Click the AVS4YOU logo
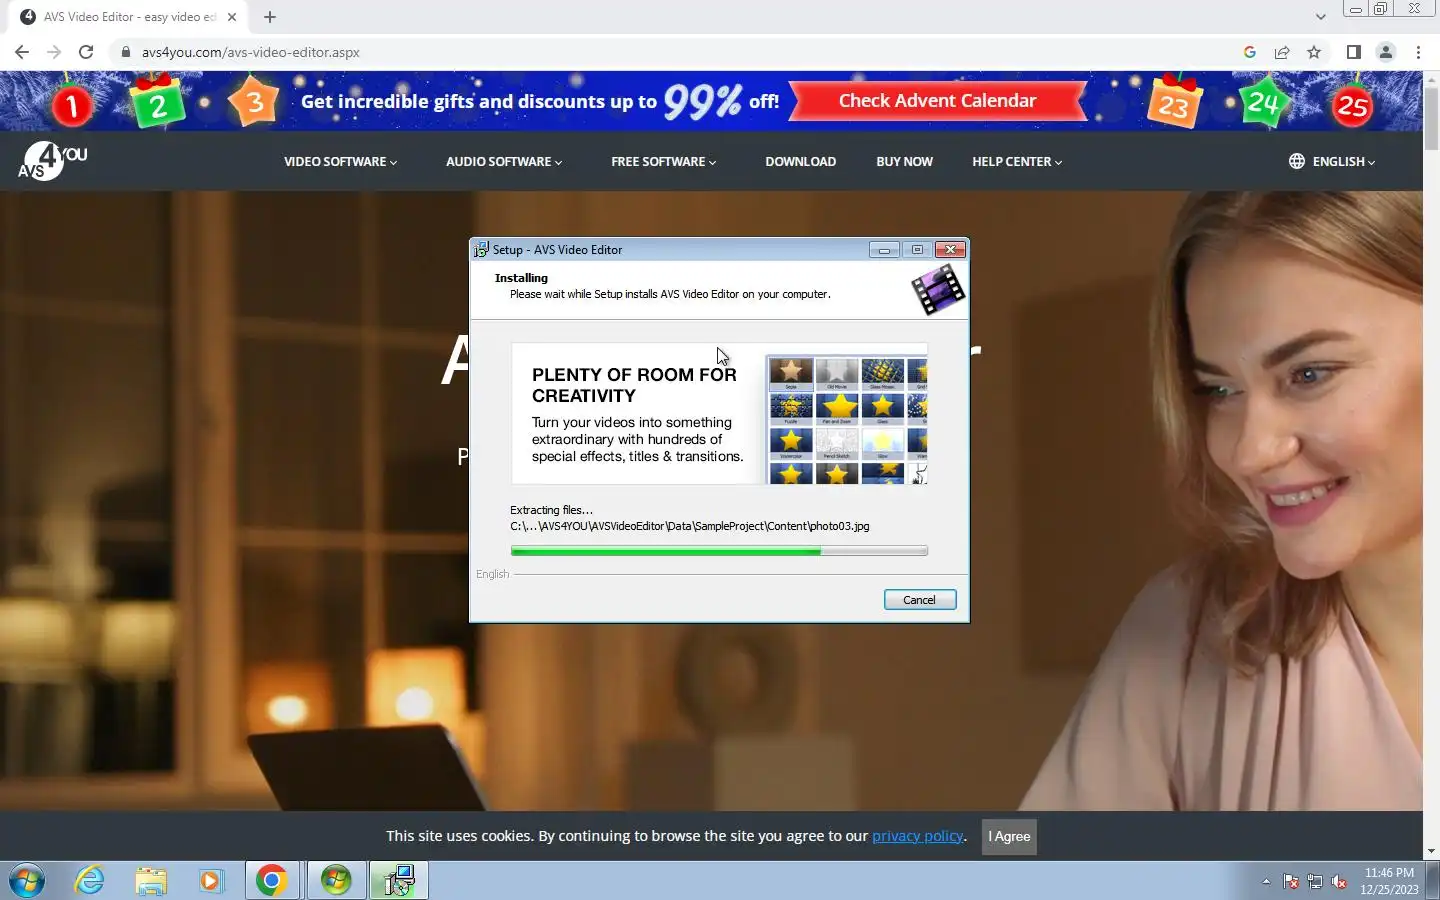This screenshot has width=1440, height=900. click(52, 160)
